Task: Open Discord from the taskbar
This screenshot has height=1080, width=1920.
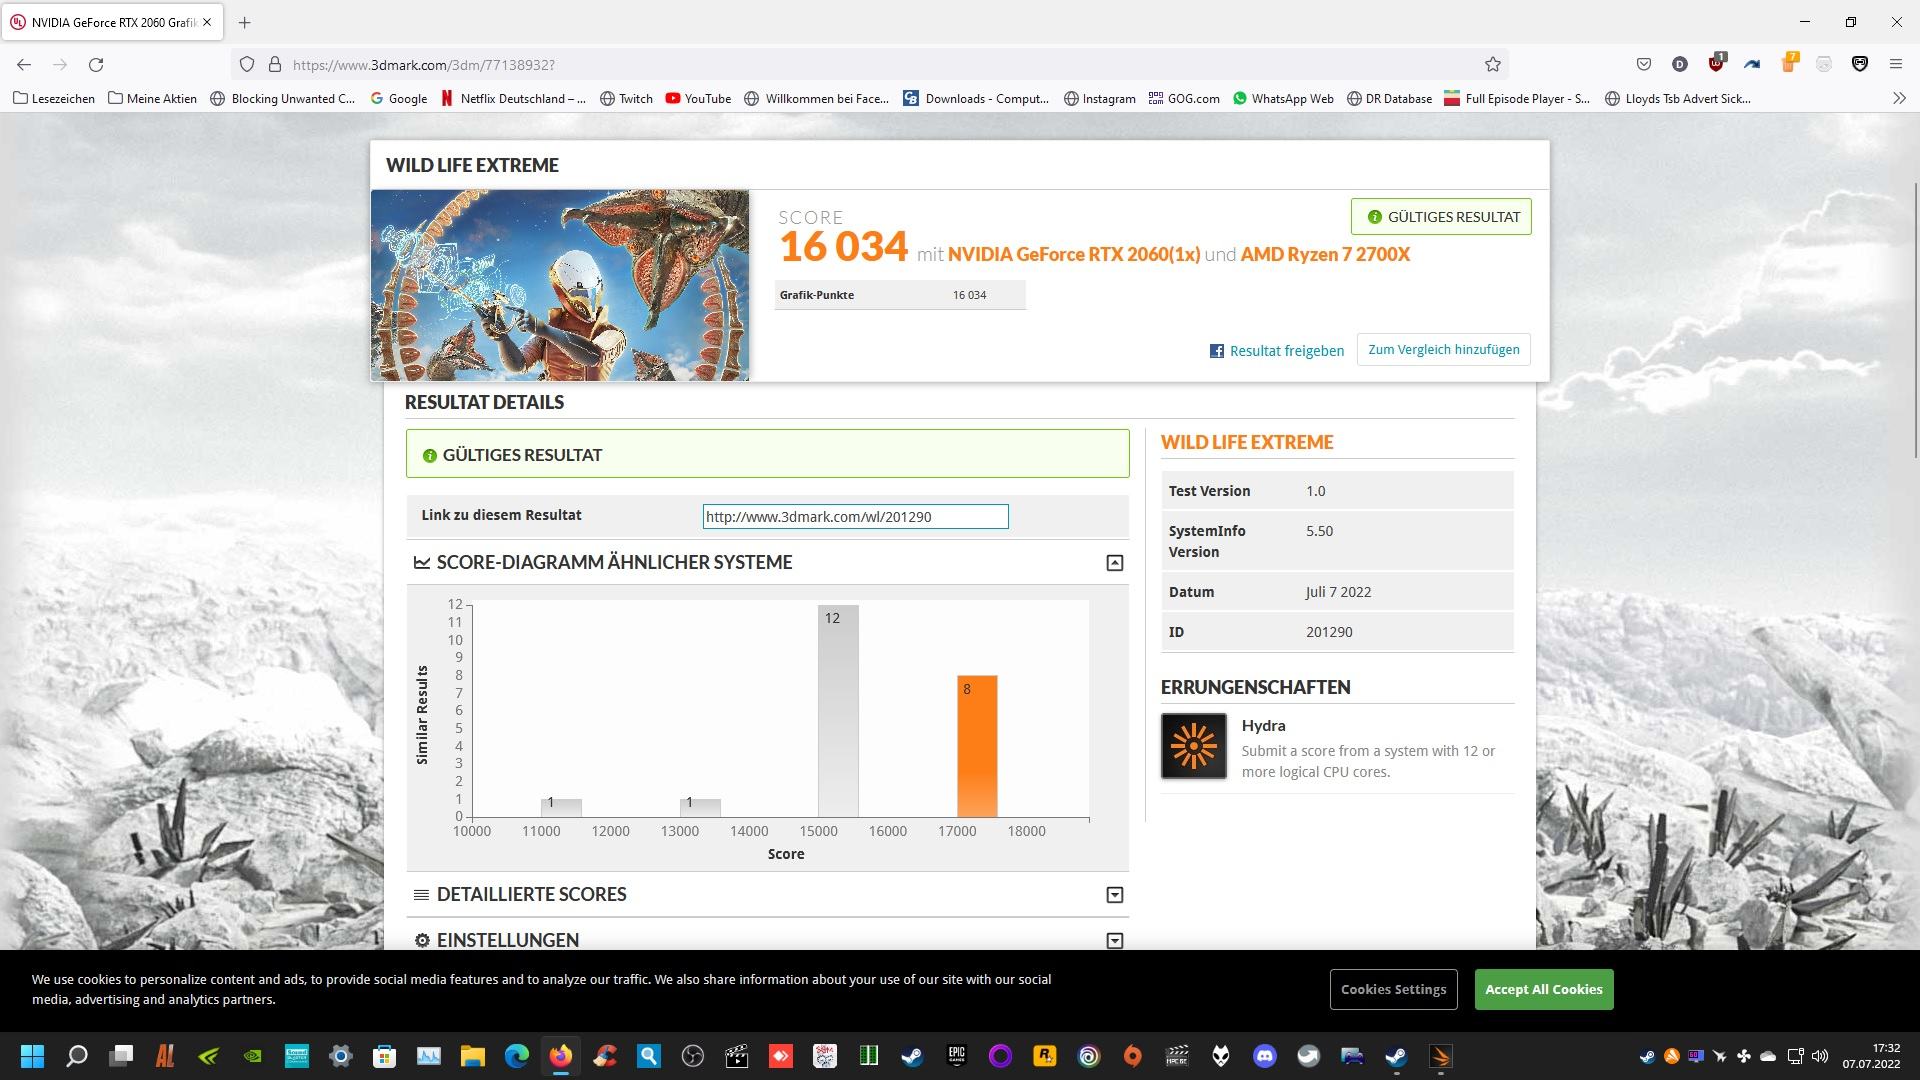Action: (1264, 1056)
